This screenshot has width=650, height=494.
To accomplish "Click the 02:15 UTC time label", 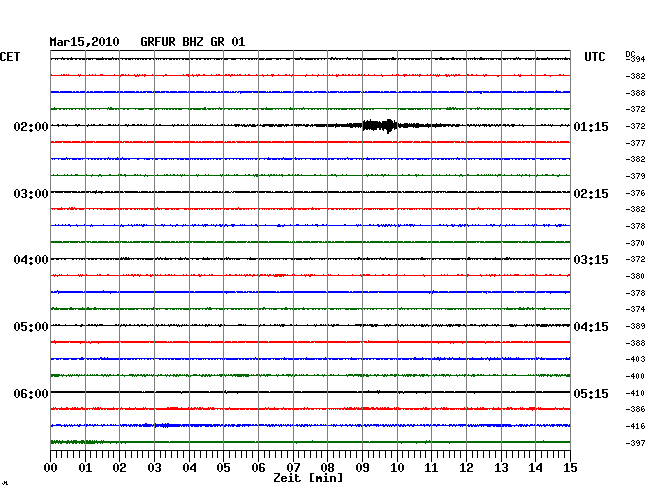I will tap(591, 194).
